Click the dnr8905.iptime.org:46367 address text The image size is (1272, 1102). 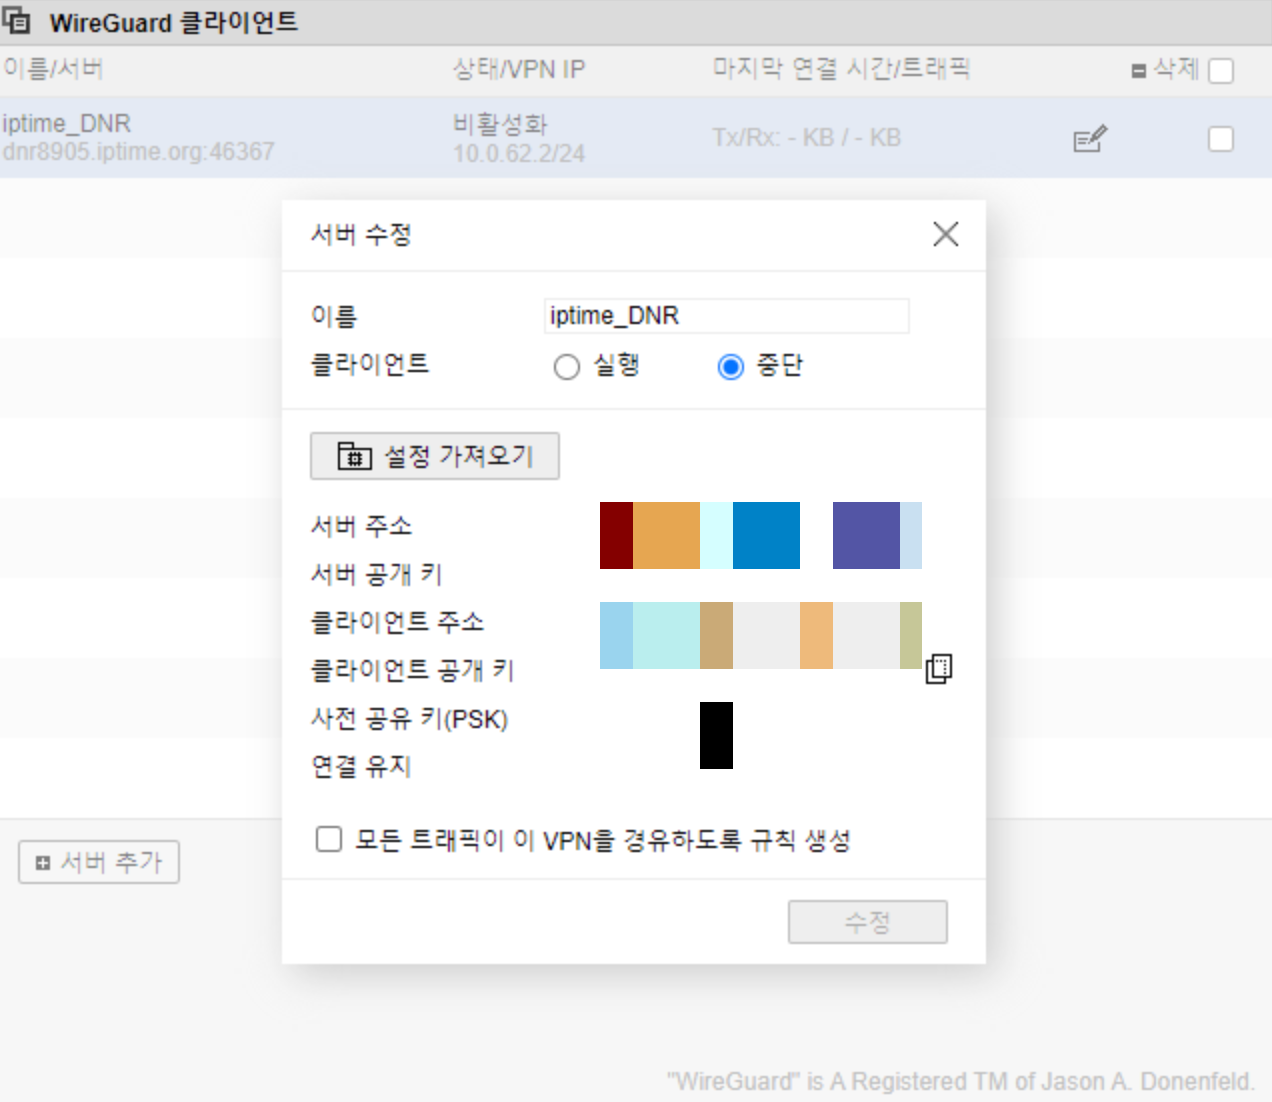coord(138,152)
